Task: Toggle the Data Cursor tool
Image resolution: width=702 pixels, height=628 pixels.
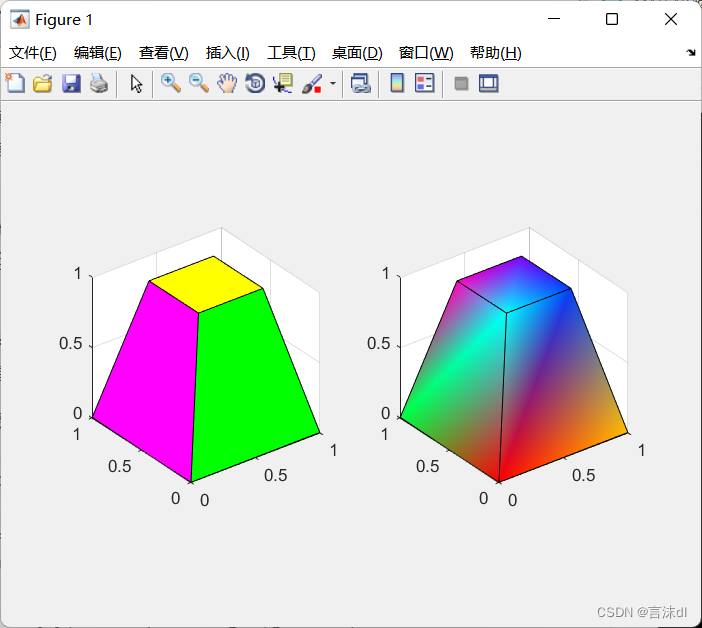Action: [x=283, y=84]
